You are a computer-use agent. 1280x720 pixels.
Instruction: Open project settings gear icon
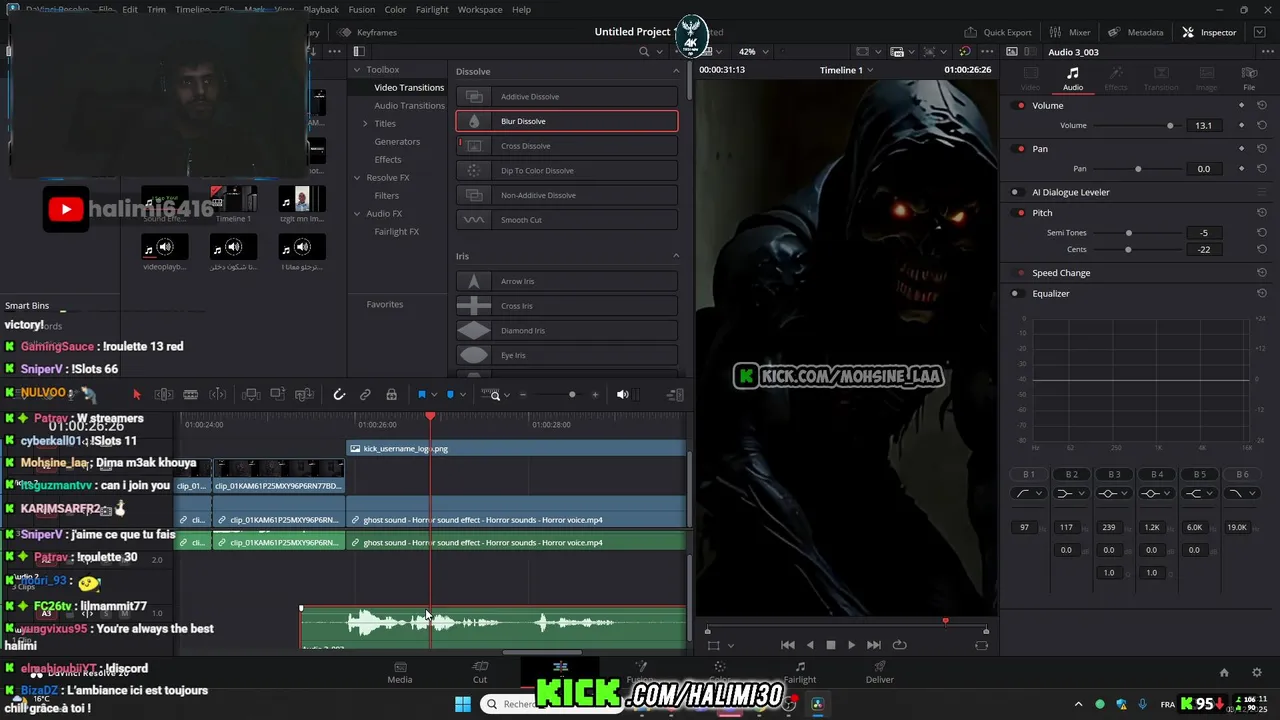[x=1257, y=672]
